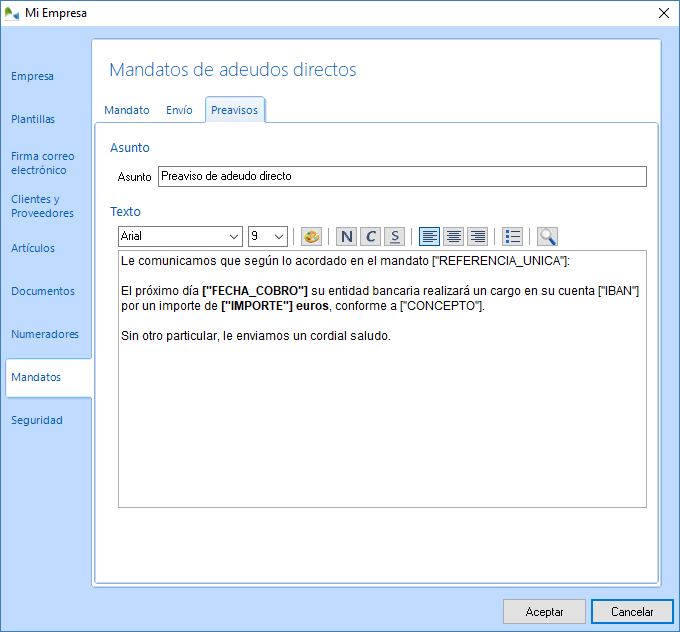Click in the Asunto input field
This screenshot has width=680, height=632.
click(x=402, y=177)
